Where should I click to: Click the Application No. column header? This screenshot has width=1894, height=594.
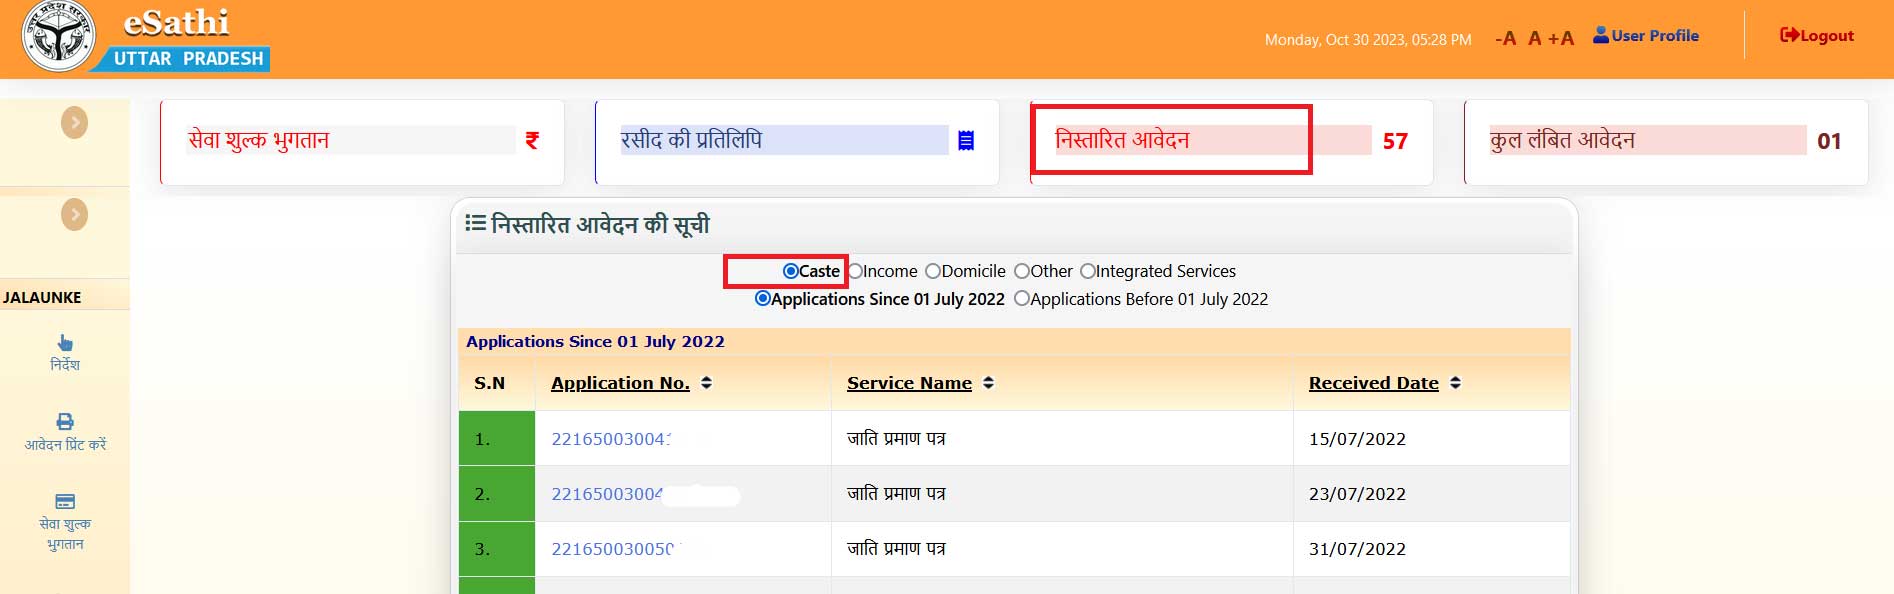(x=620, y=383)
